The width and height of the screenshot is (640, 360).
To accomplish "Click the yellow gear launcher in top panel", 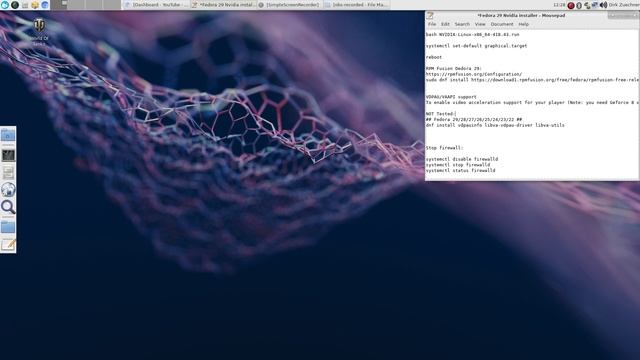I will point(35,5).
